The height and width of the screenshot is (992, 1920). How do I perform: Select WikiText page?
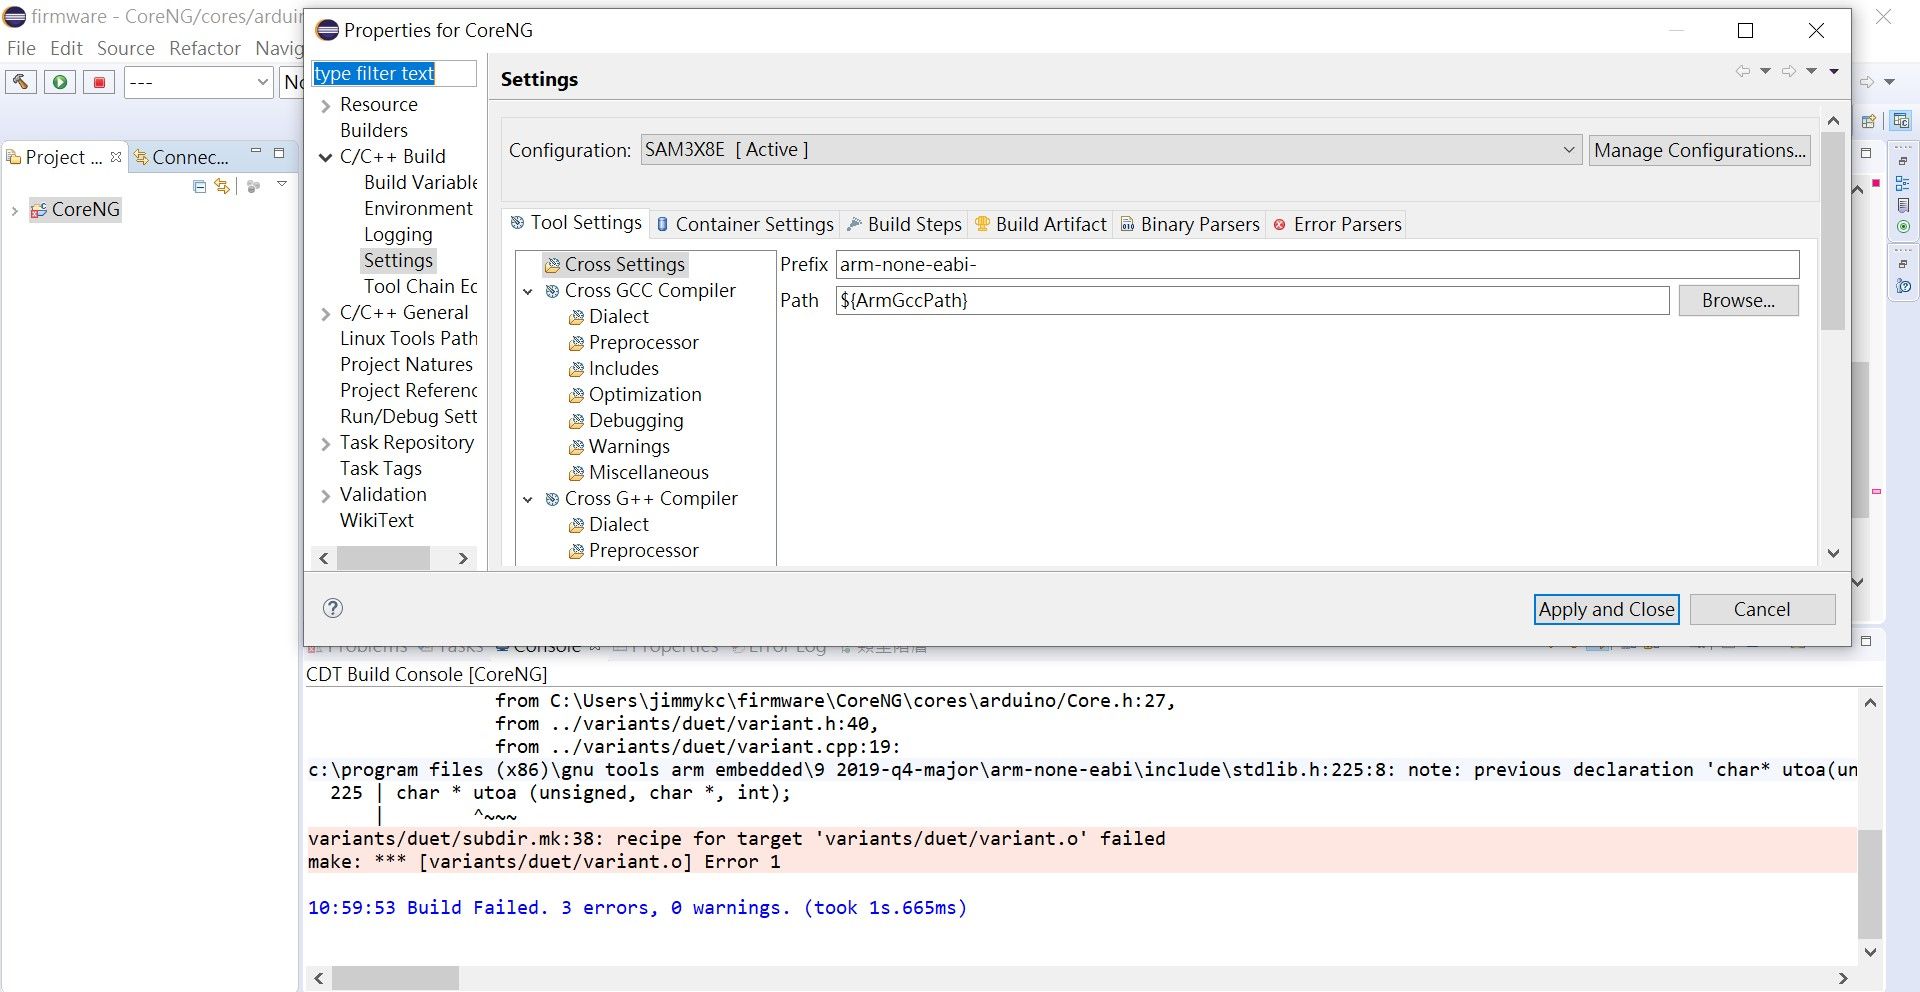[x=376, y=520]
